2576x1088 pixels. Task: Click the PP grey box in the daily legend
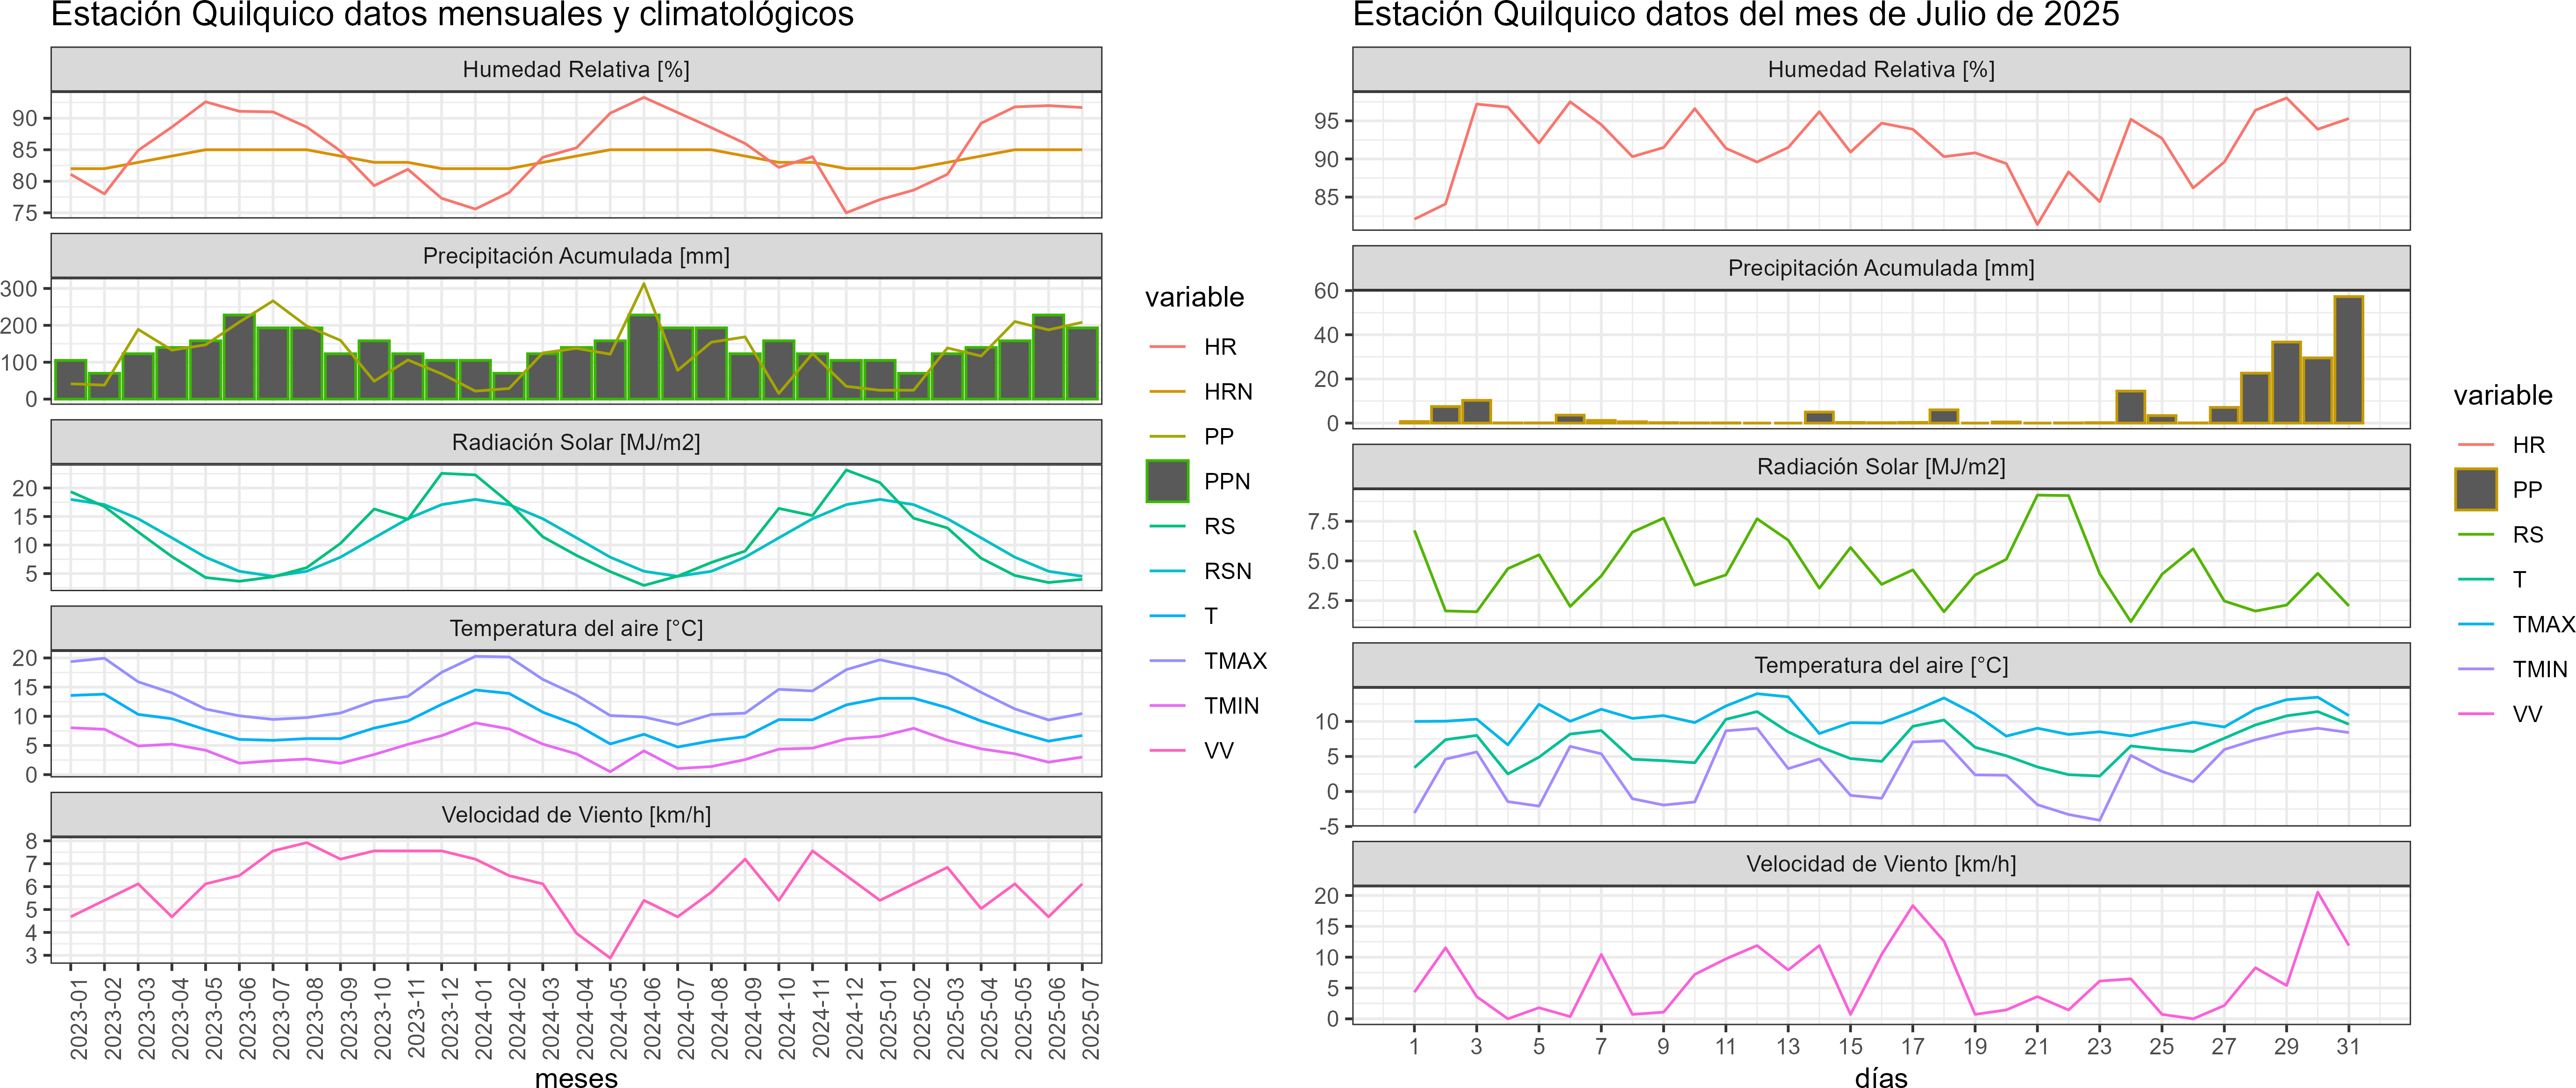pos(2476,490)
